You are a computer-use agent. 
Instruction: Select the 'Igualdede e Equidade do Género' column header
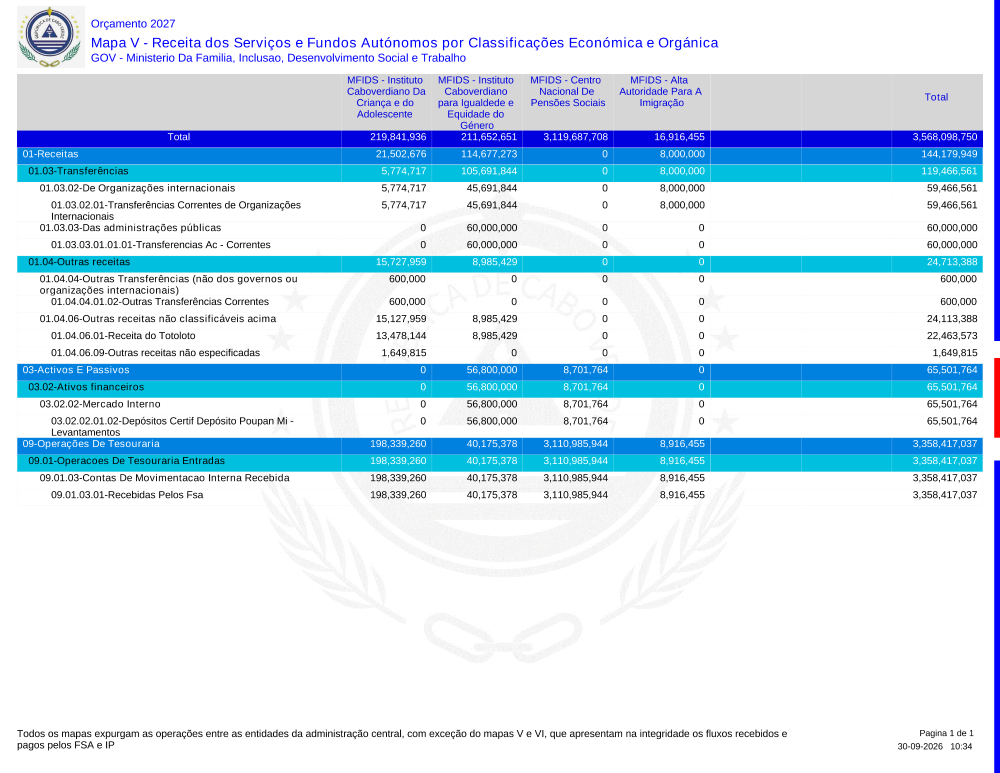pyautogui.click(x=476, y=103)
